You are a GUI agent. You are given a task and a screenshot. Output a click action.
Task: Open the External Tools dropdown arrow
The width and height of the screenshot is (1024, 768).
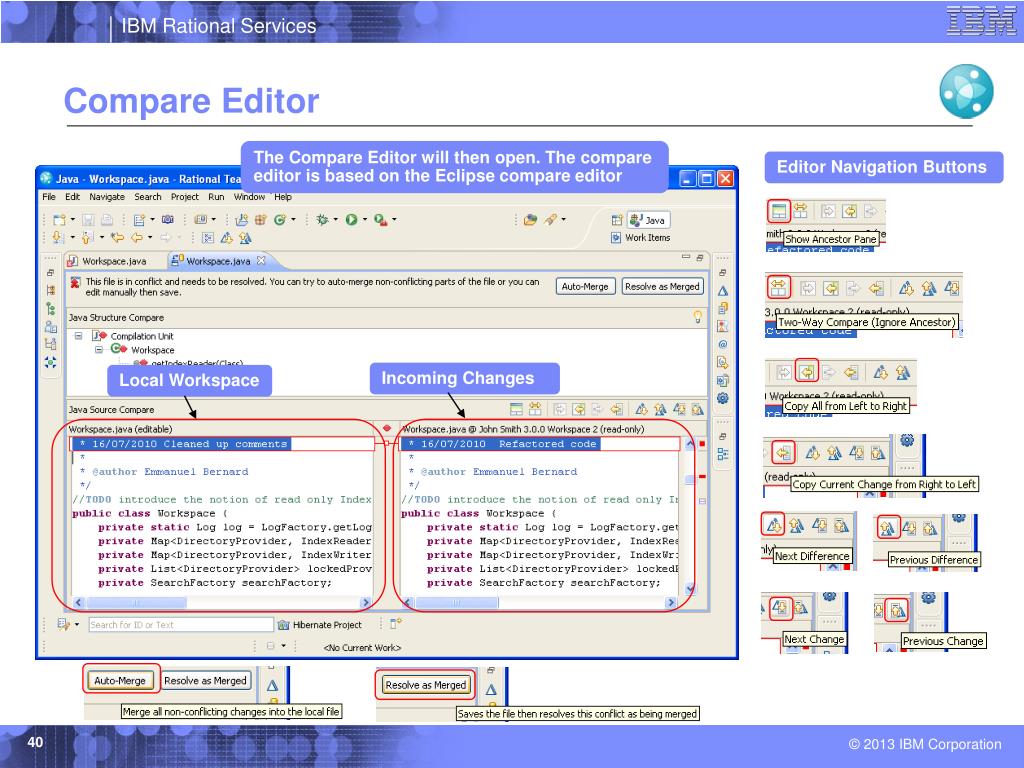394,220
